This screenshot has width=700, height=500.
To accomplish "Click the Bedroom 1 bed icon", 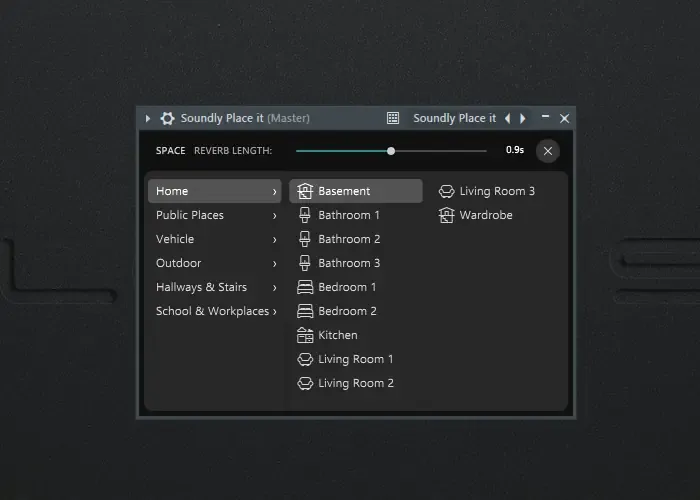I will pyautogui.click(x=305, y=287).
